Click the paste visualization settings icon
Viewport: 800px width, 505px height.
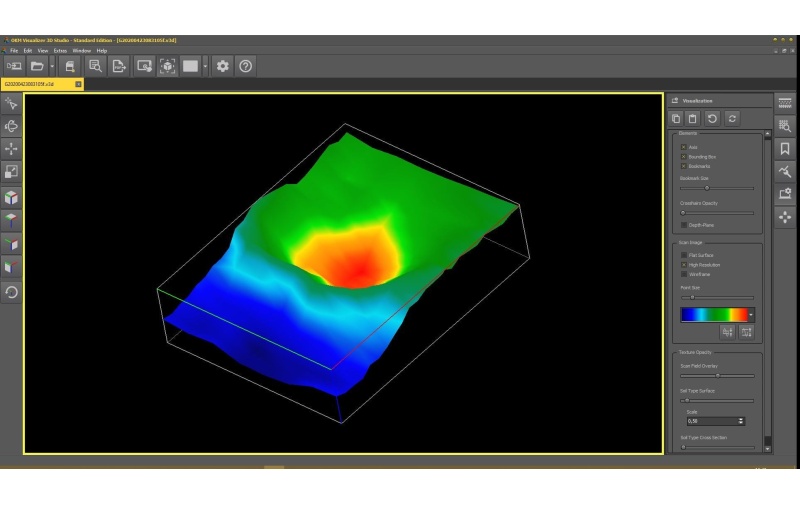[692, 118]
